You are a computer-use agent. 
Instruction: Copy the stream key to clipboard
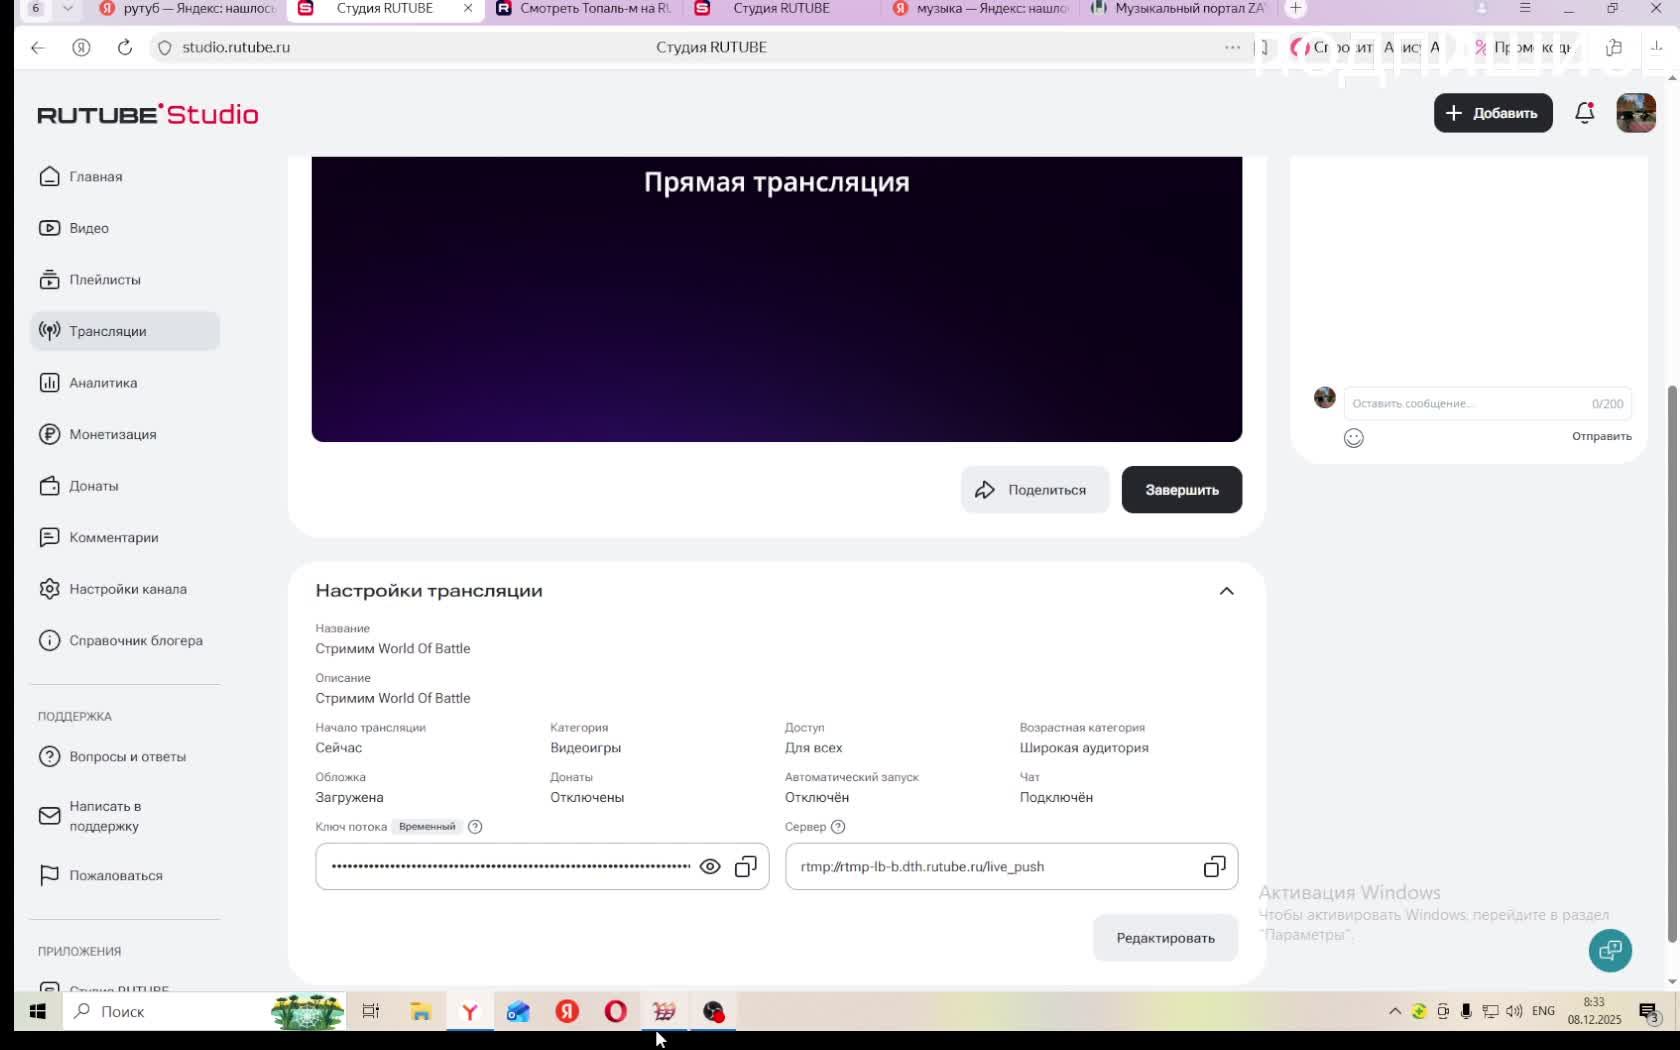click(x=745, y=867)
